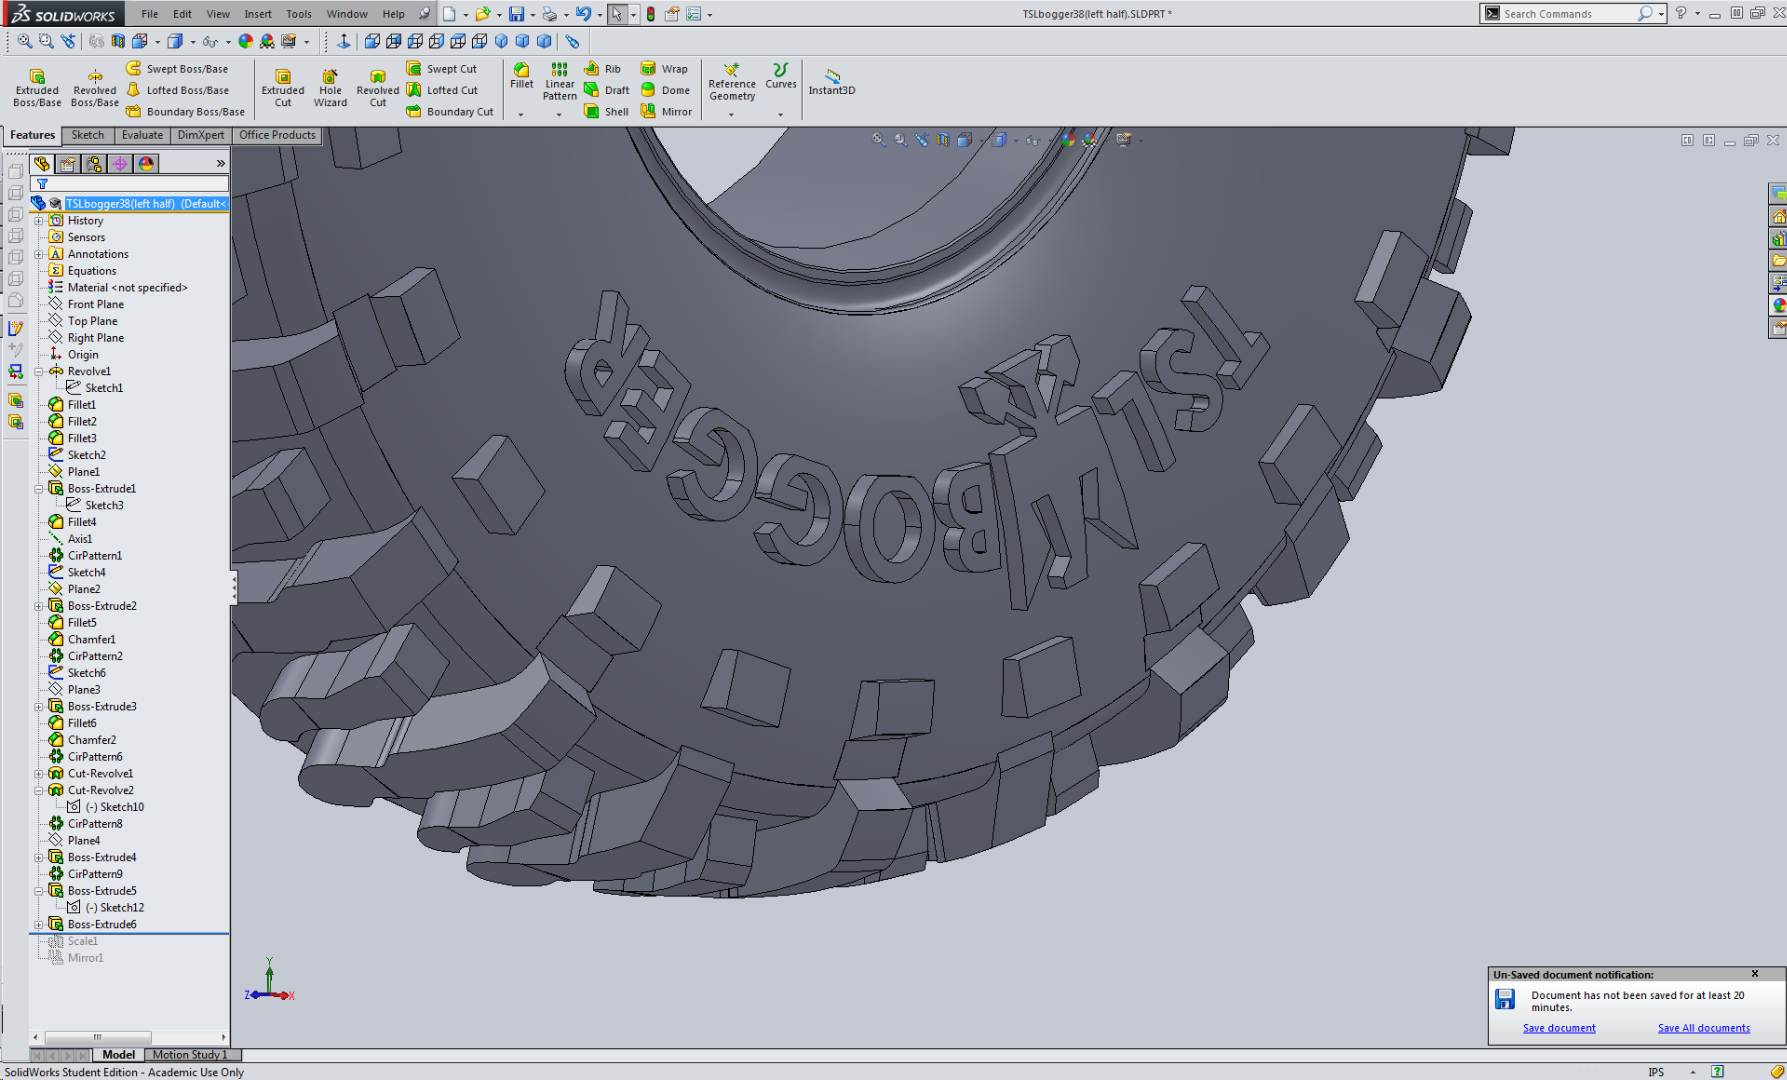Expand the History folder in the FeatureManager

(x=40, y=220)
